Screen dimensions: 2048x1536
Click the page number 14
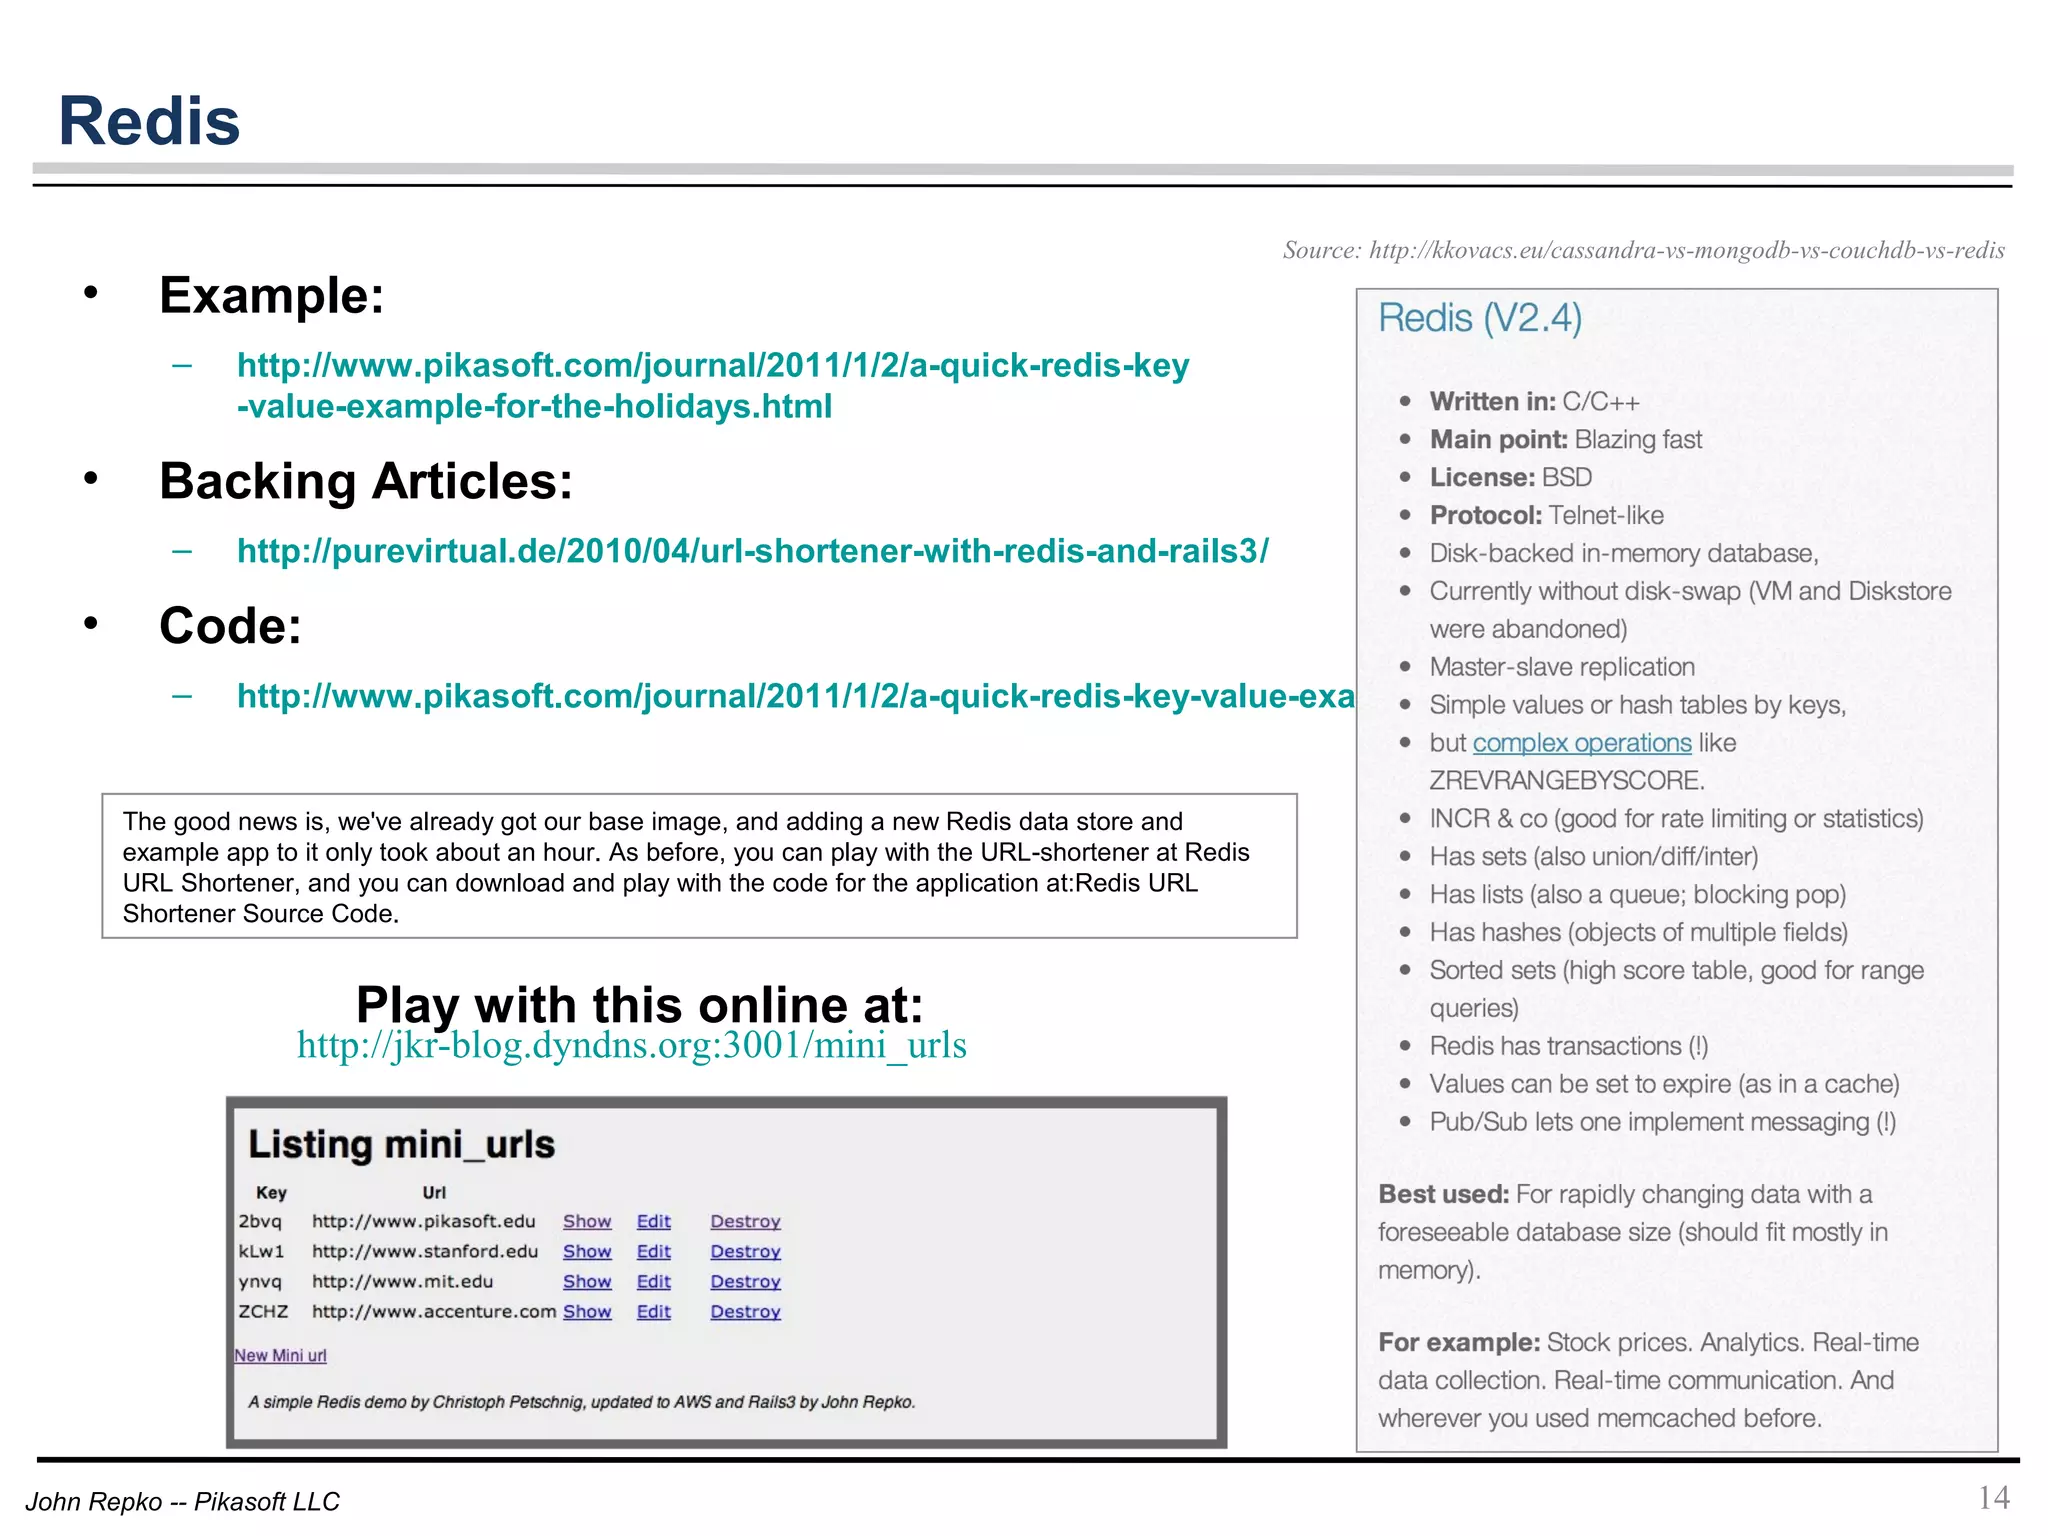1993,1497
